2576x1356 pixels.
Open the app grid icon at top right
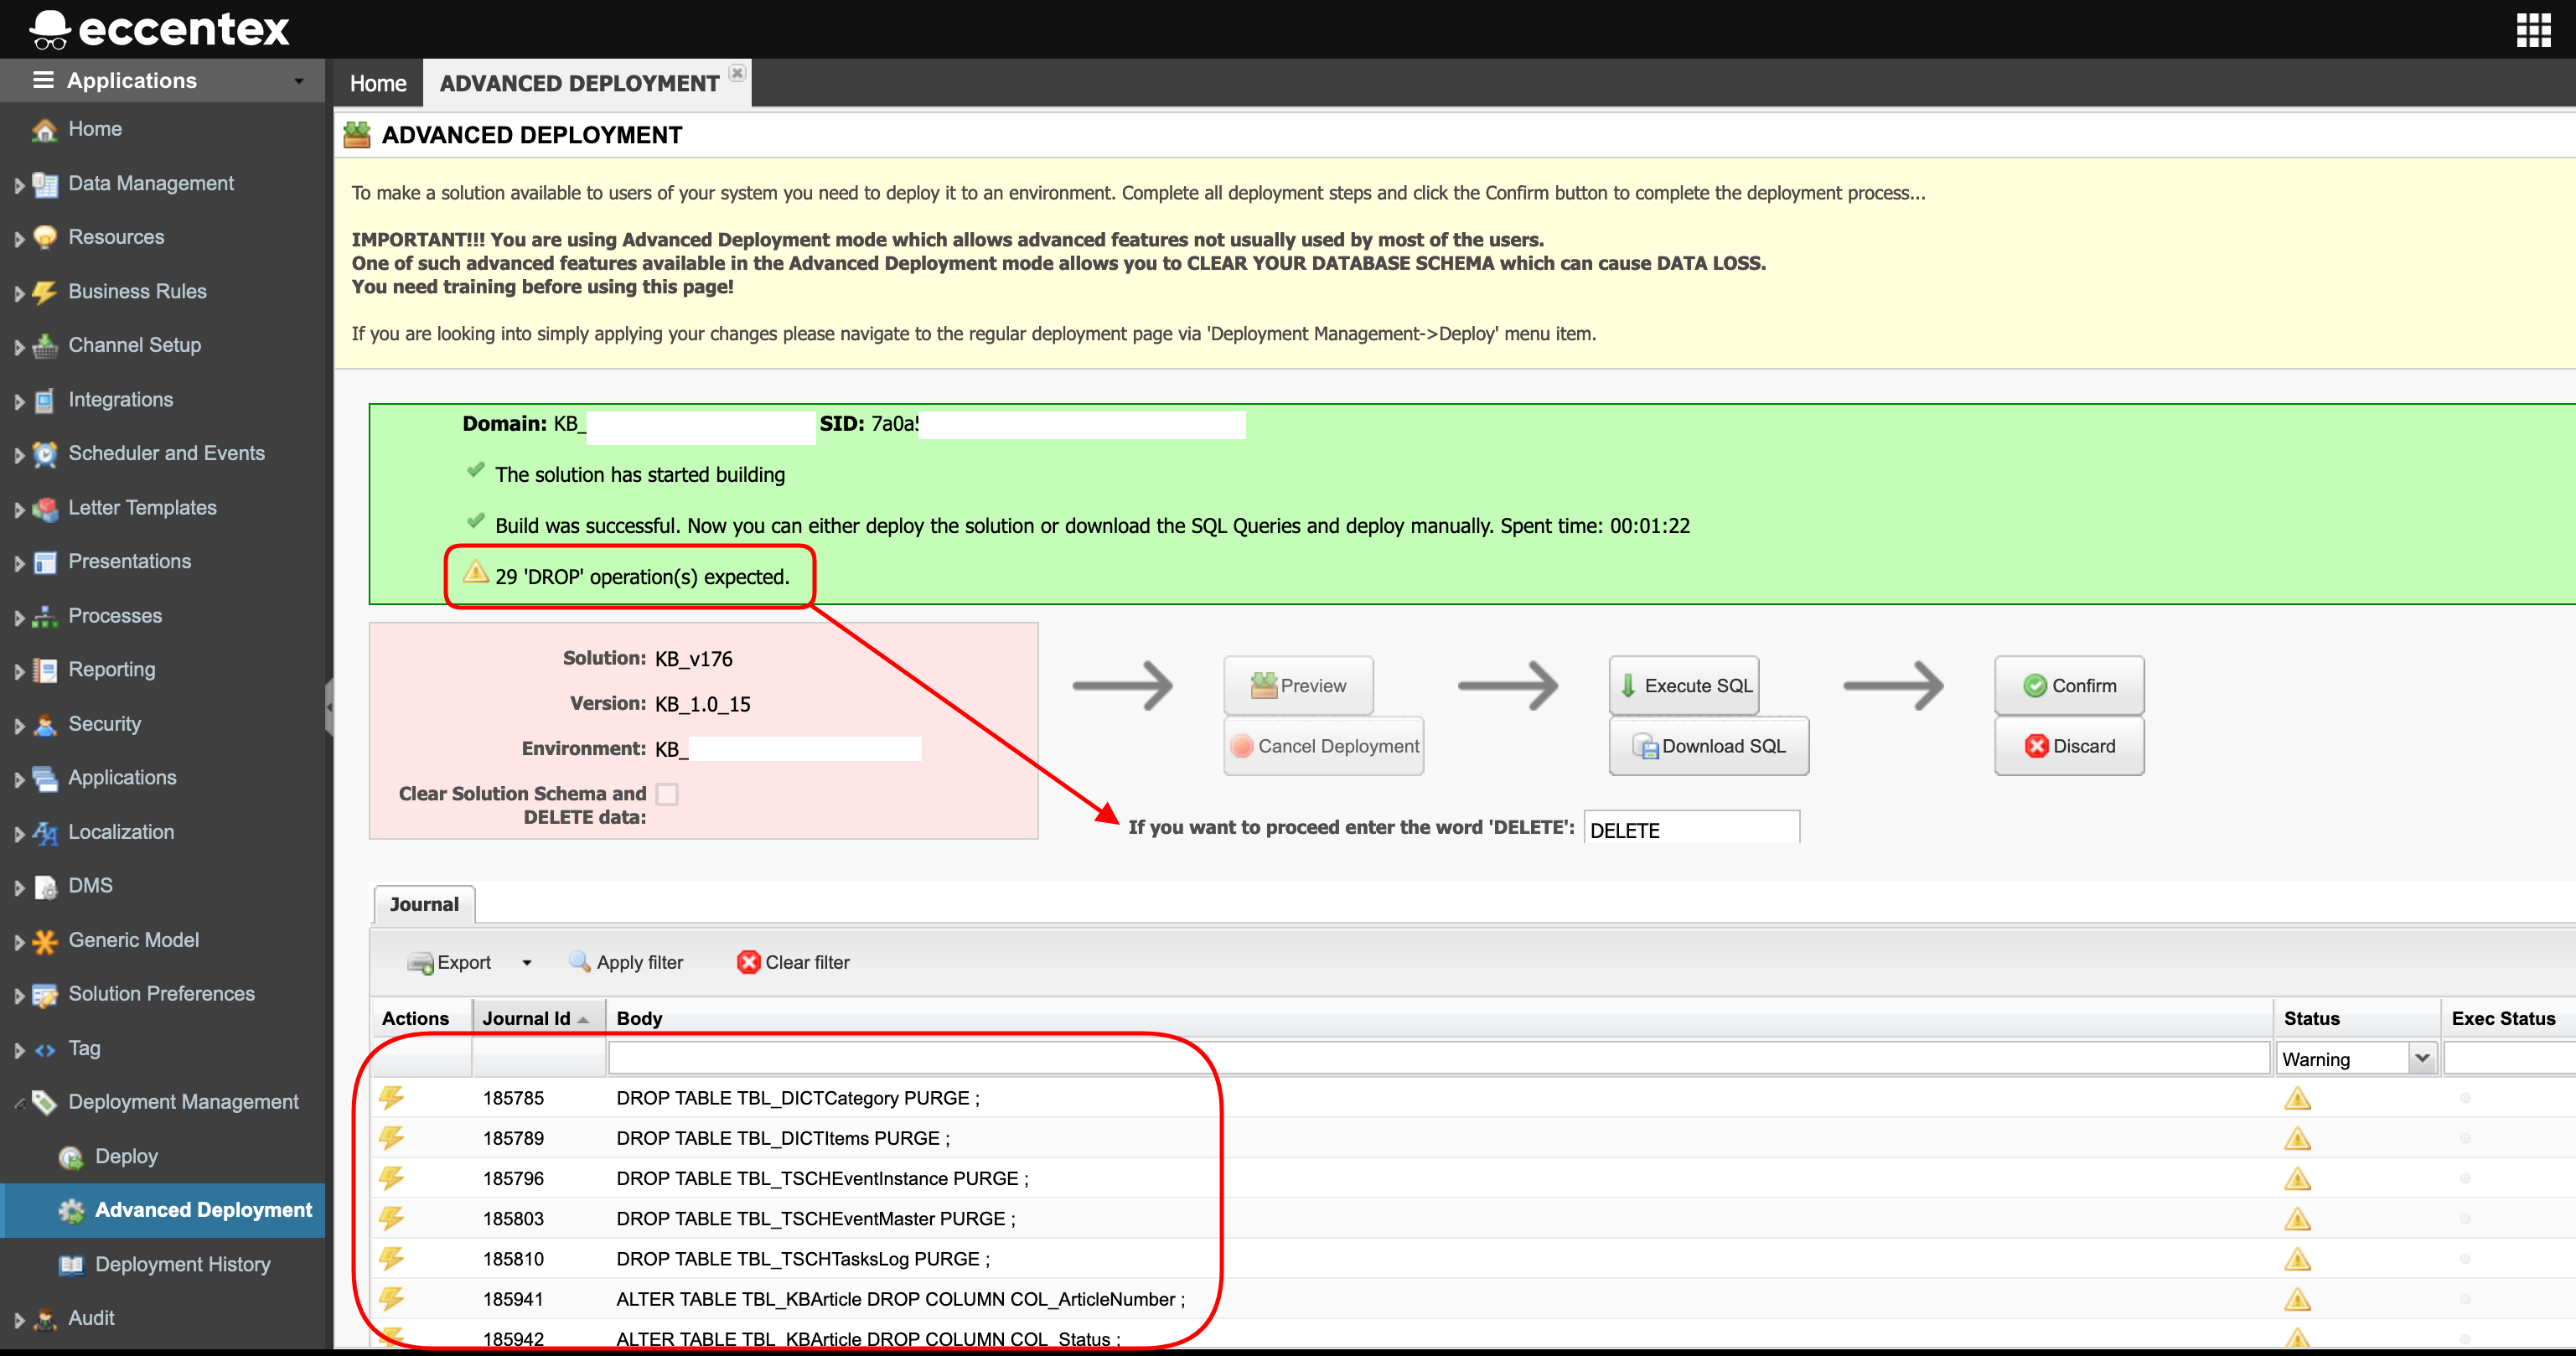[x=2533, y=30]
